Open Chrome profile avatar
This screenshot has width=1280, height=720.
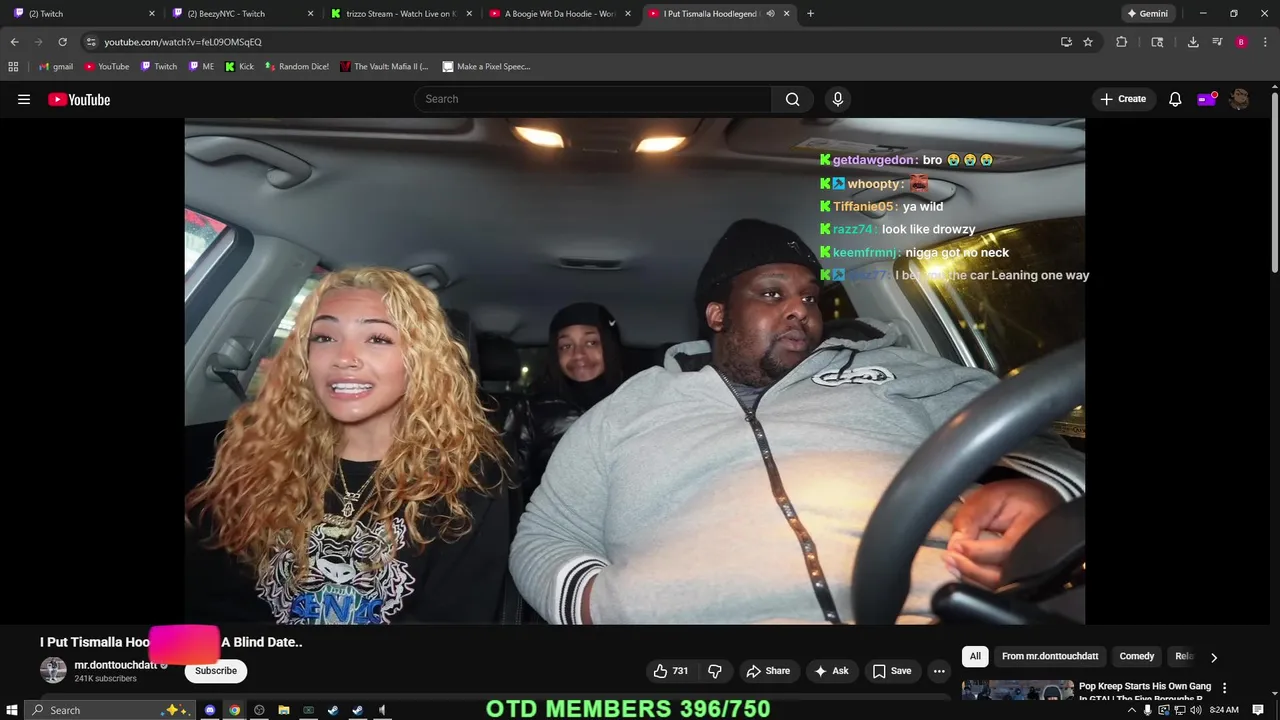pyautogui.click(x=1241, y=42)
